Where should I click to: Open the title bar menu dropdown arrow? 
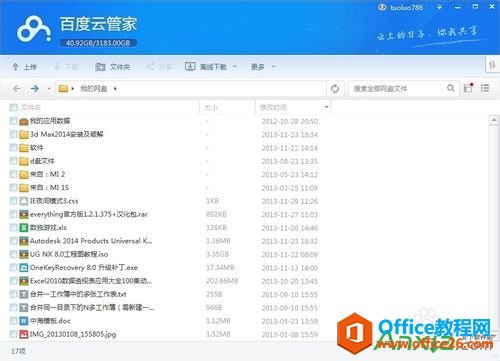coord(439,7)
